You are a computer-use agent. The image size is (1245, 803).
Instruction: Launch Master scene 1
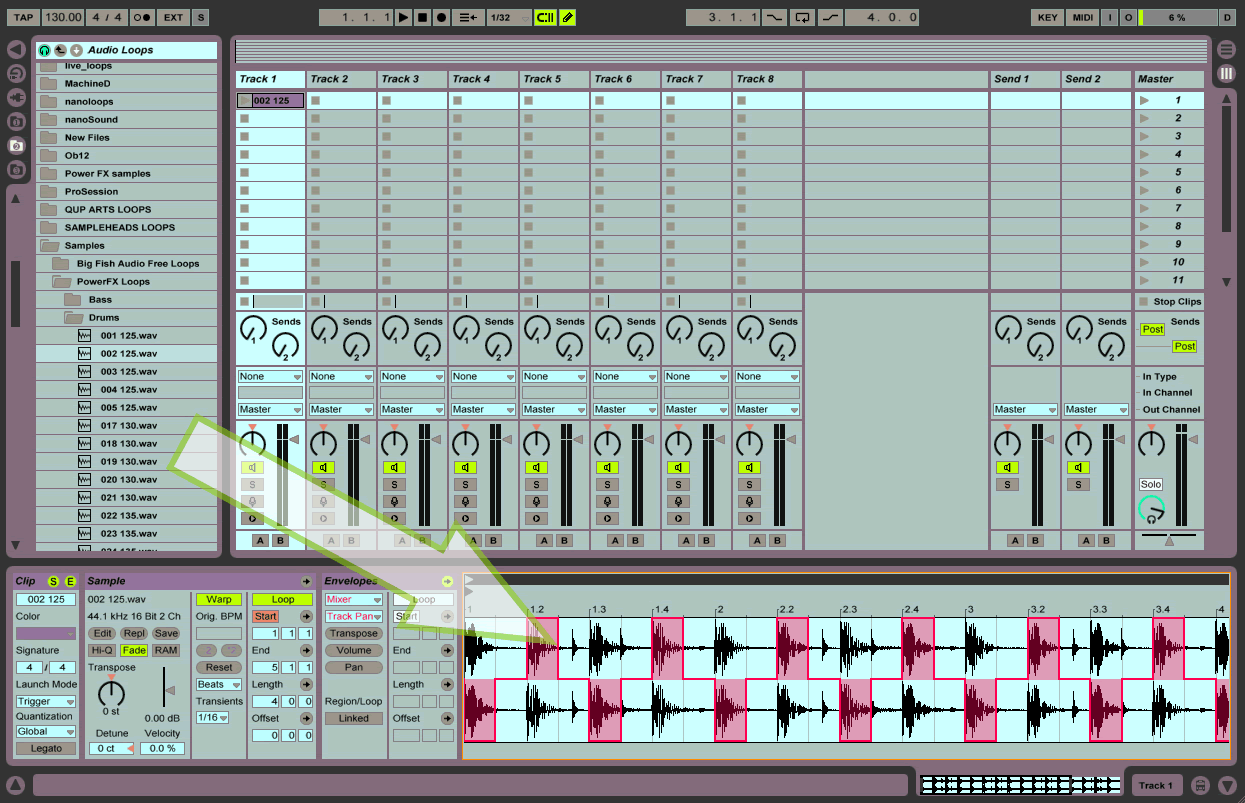1145,100
